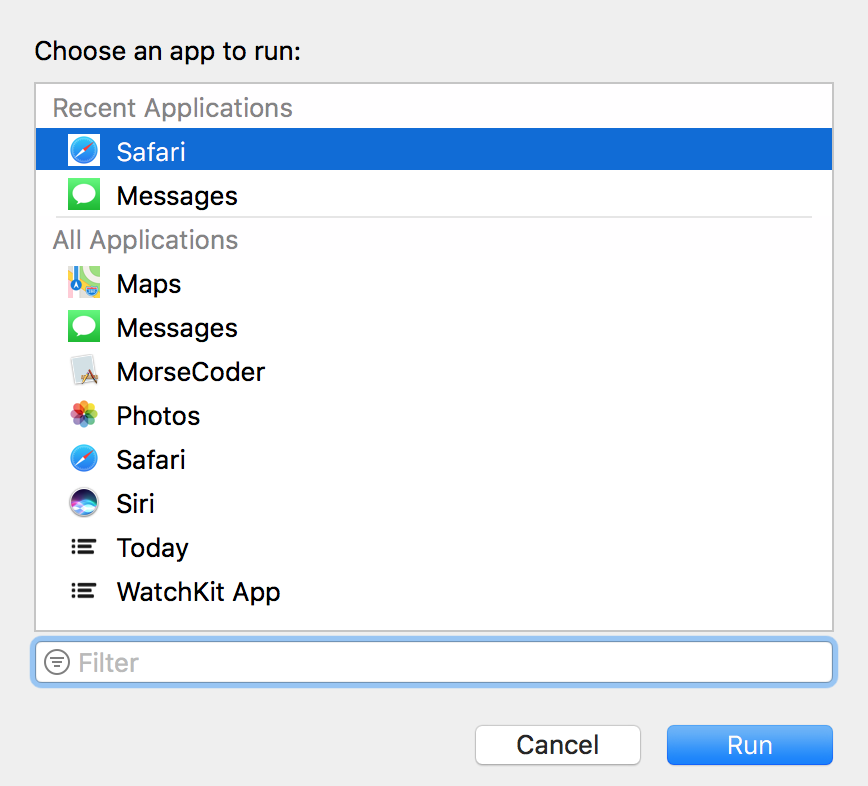Image resolution: width=868 pixels, height=786 pixels.
Task: Focus the Filter text field
Action: pos(450,662)
